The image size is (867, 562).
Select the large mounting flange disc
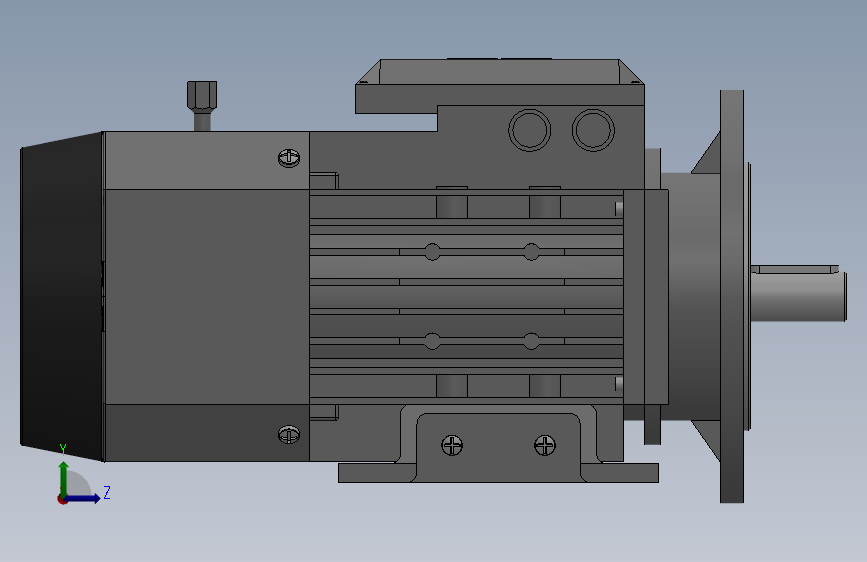coord(732,296)
